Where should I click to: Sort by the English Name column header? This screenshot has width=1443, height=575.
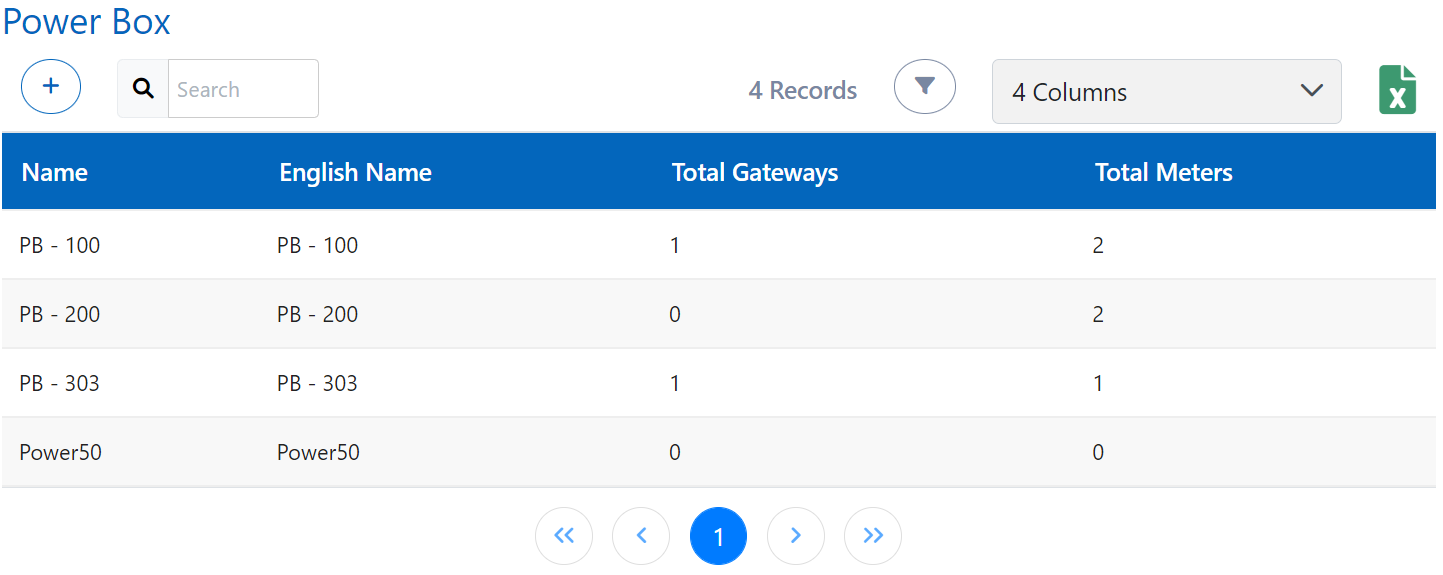point(355,173)
